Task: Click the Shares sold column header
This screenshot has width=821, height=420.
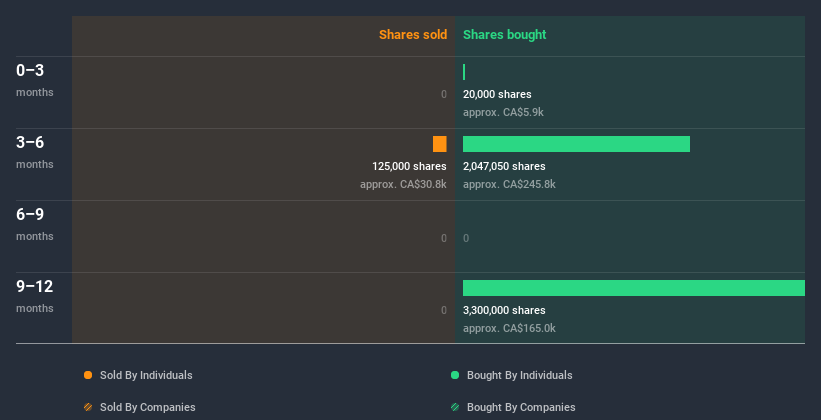Action: coord(413,35)
